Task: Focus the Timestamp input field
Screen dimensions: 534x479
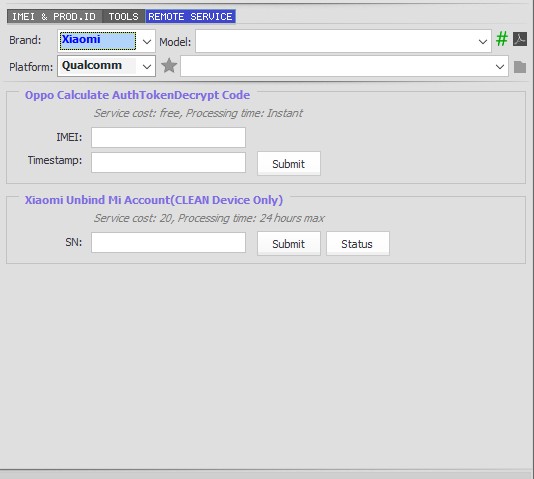Action: coord(168,162)
